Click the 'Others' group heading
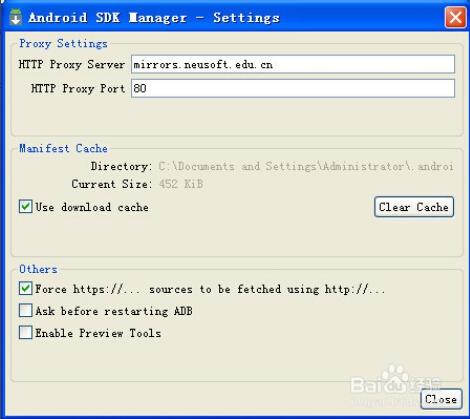 38,269
